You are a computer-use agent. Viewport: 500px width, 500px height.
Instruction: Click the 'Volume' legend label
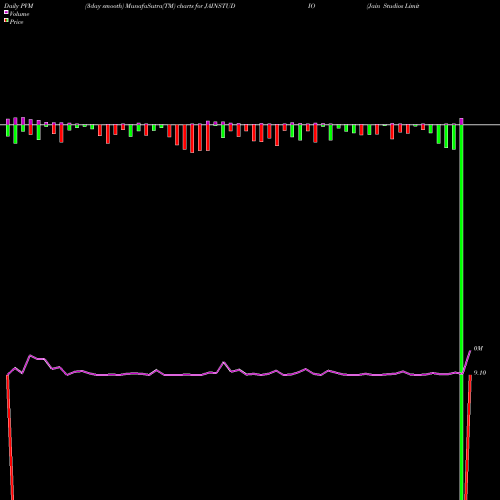click(x=19, y=14)
